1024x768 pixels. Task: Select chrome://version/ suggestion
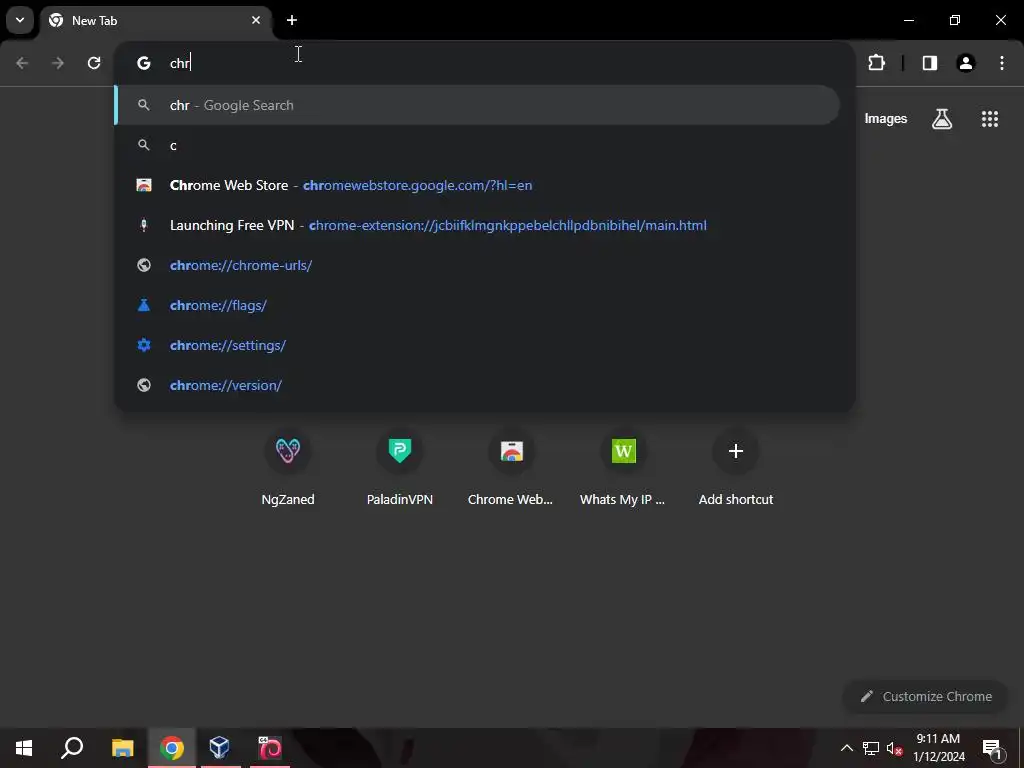point(477,385)
